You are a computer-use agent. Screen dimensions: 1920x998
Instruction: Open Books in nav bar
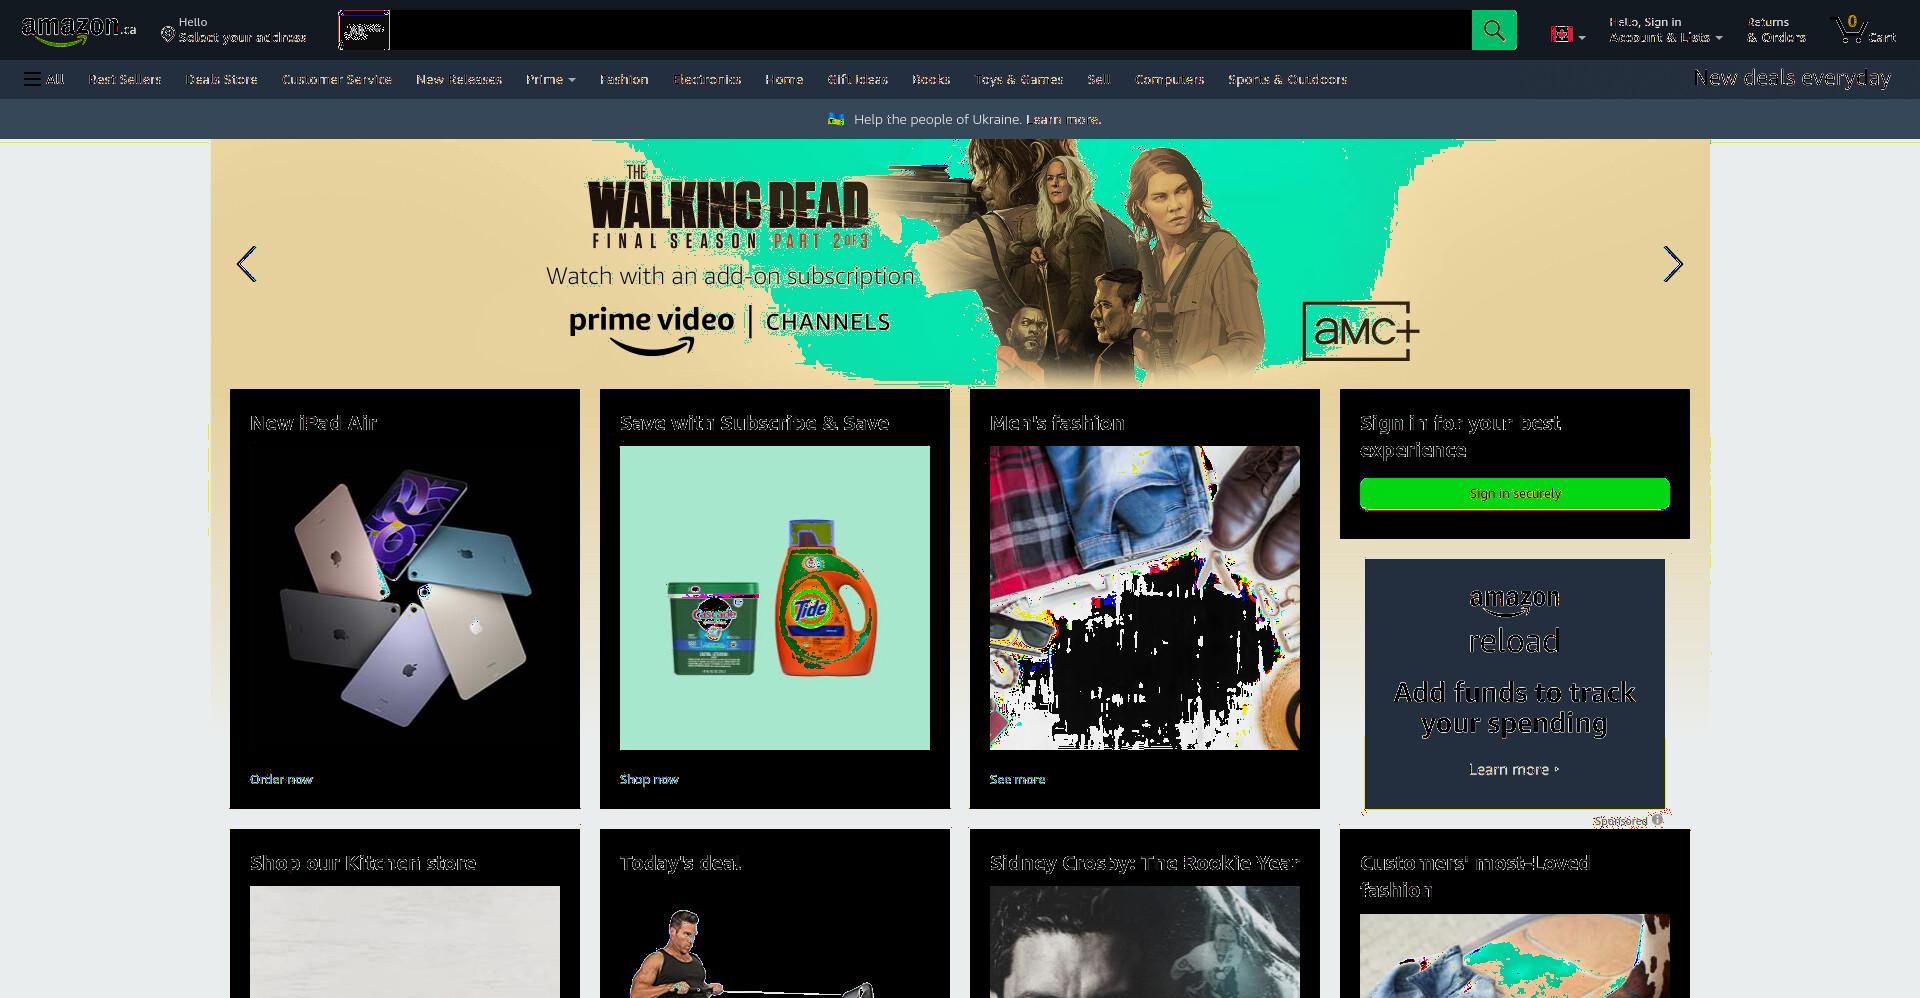click(931, 79)
